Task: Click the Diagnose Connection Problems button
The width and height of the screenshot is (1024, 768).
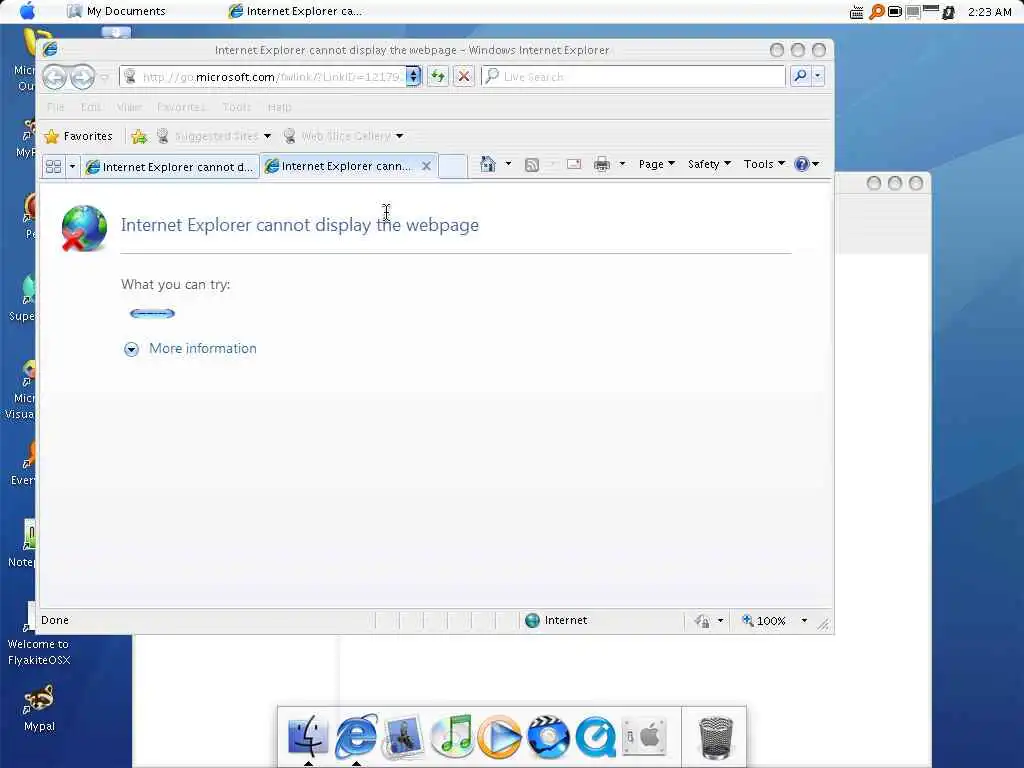Action: [x=152, y=313]
